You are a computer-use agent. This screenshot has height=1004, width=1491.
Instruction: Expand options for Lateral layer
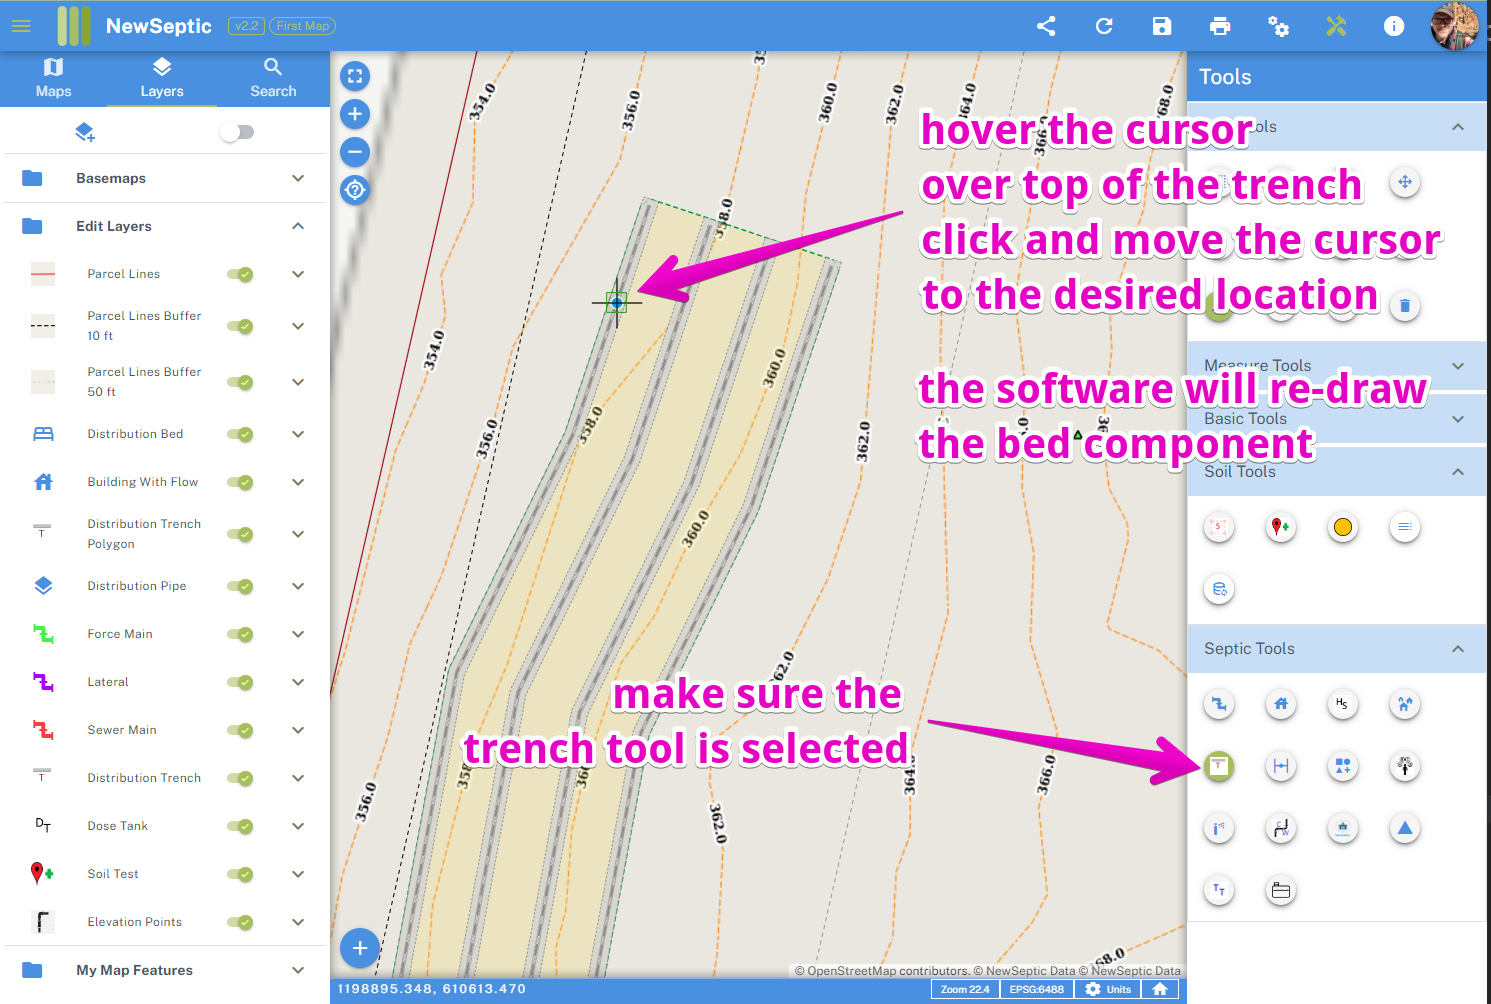298,682
